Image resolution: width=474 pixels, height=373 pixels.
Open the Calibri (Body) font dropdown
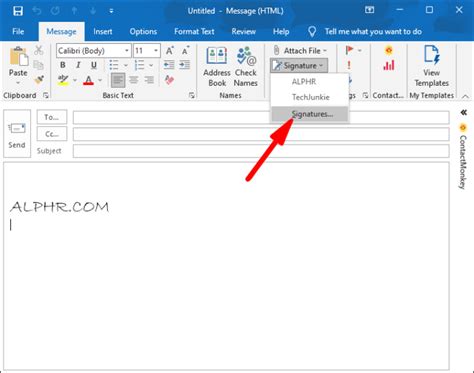[127, 51]
